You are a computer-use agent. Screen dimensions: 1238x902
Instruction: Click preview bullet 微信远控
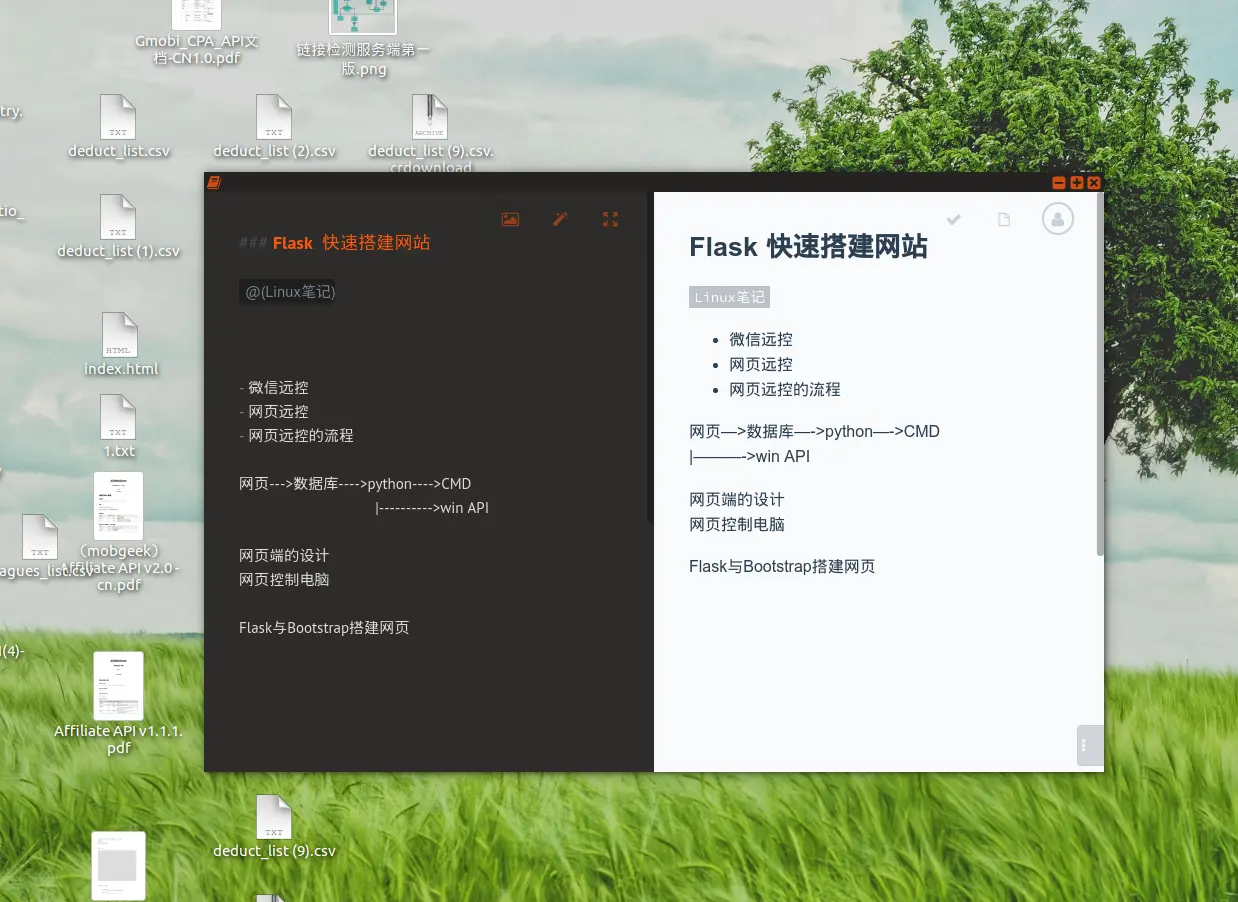(x=761, y=339)
